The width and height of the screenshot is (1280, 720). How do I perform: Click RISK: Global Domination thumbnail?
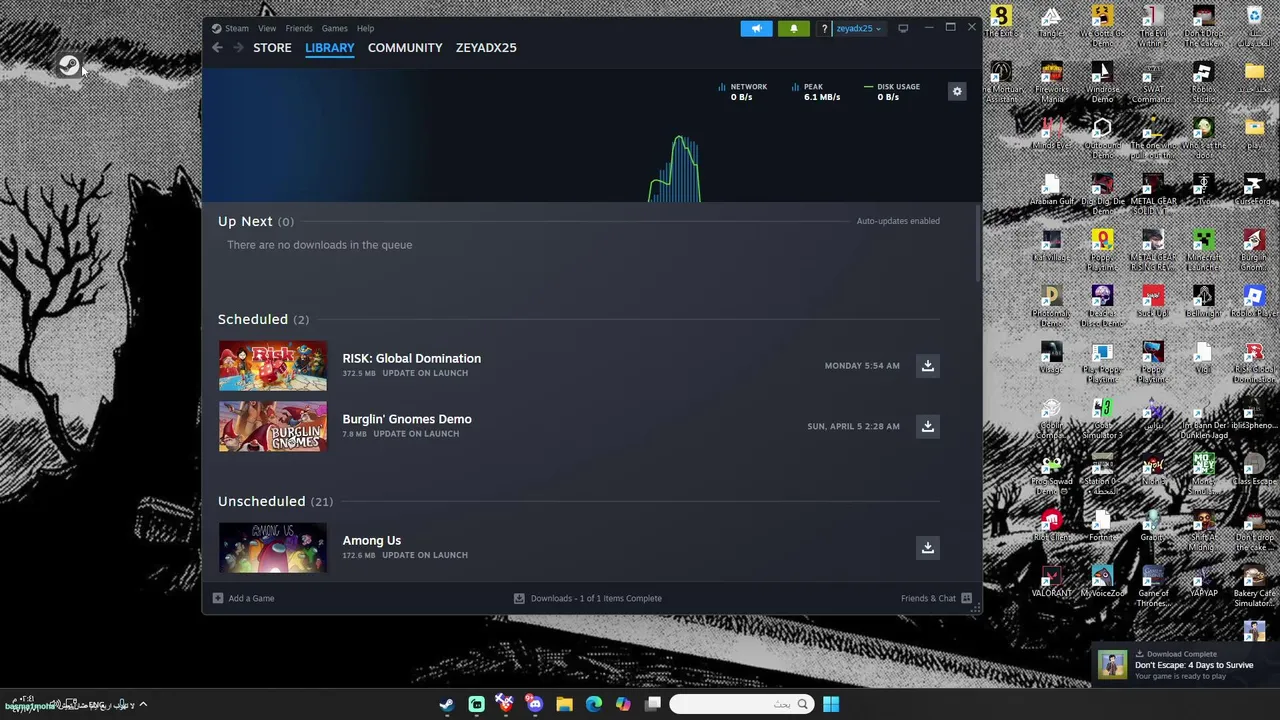tap(273, 365)
